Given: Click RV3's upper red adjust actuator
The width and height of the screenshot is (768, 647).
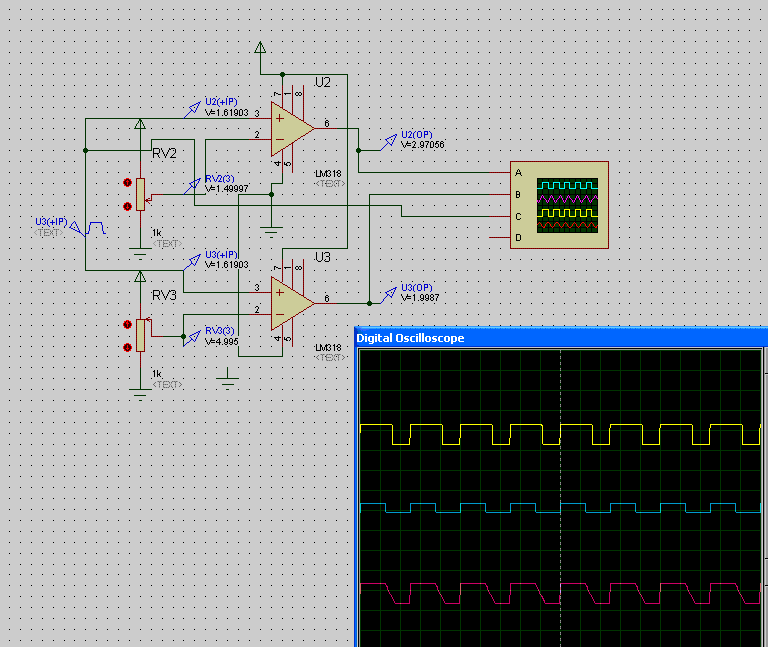Looking at the screenshot, I should [127, 324].
